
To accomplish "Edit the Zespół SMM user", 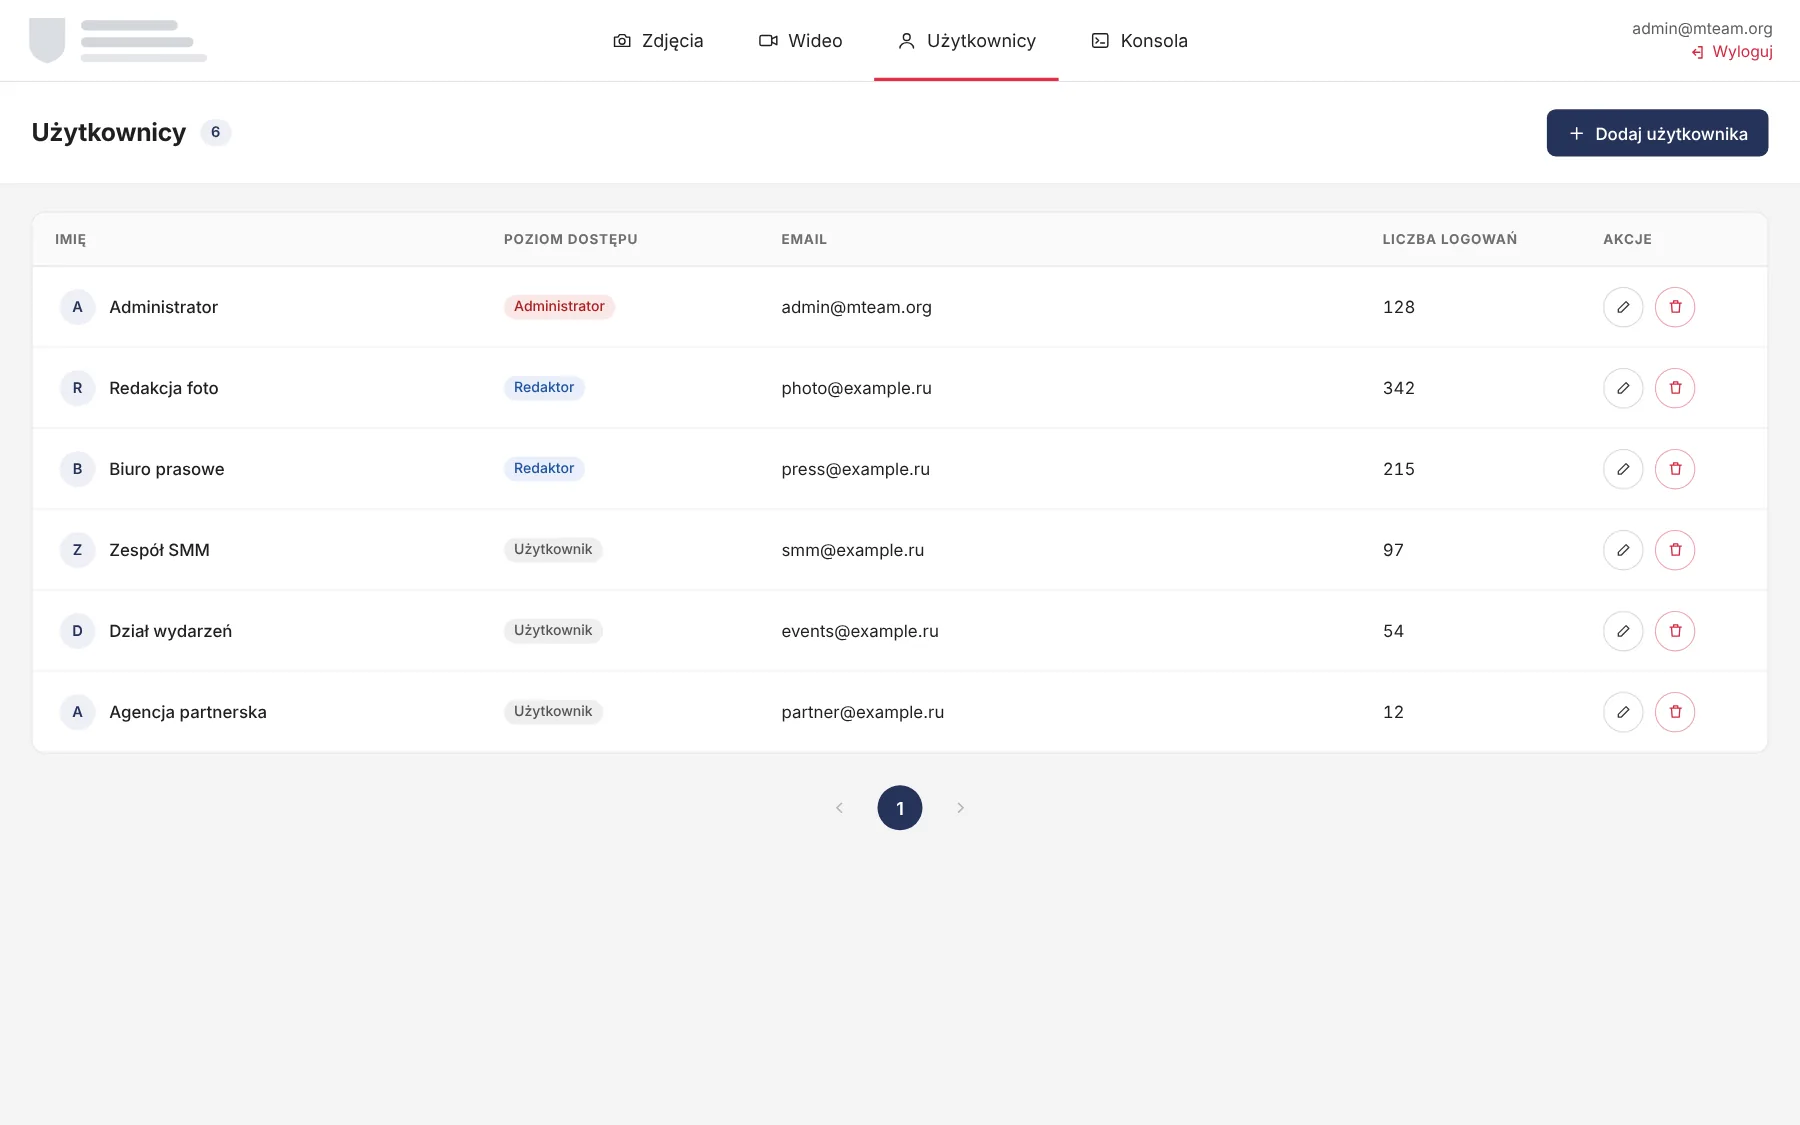I will tap(1623, 550).
